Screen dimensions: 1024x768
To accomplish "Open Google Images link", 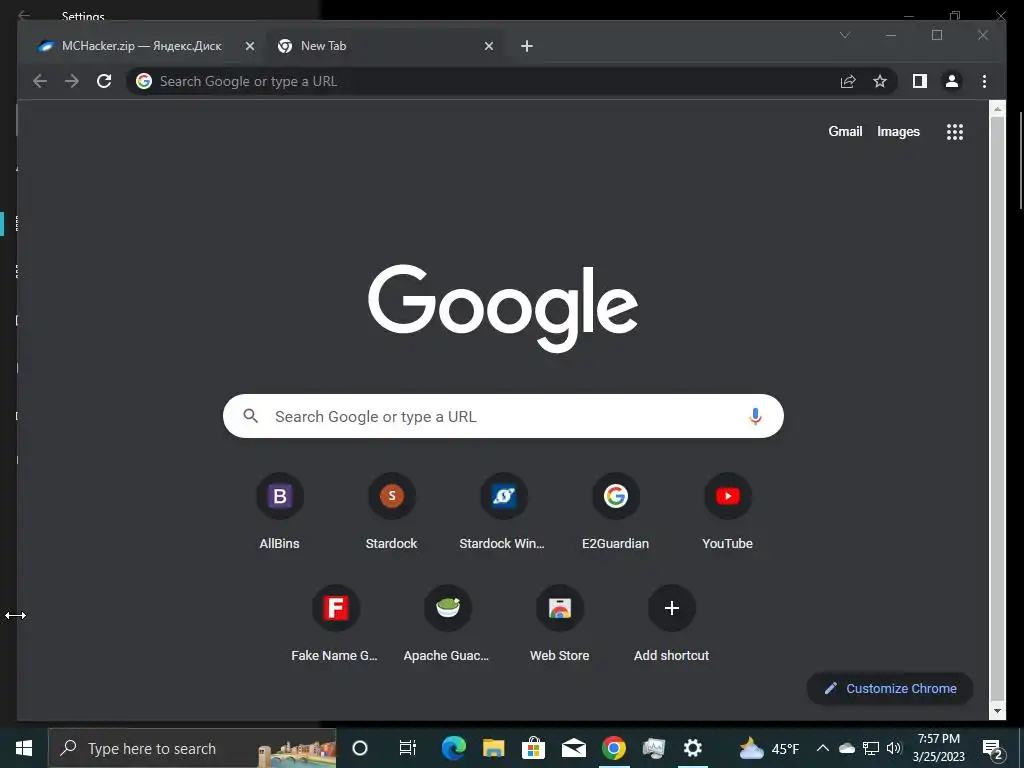I will pyautogui.click(x=898, y=131).
